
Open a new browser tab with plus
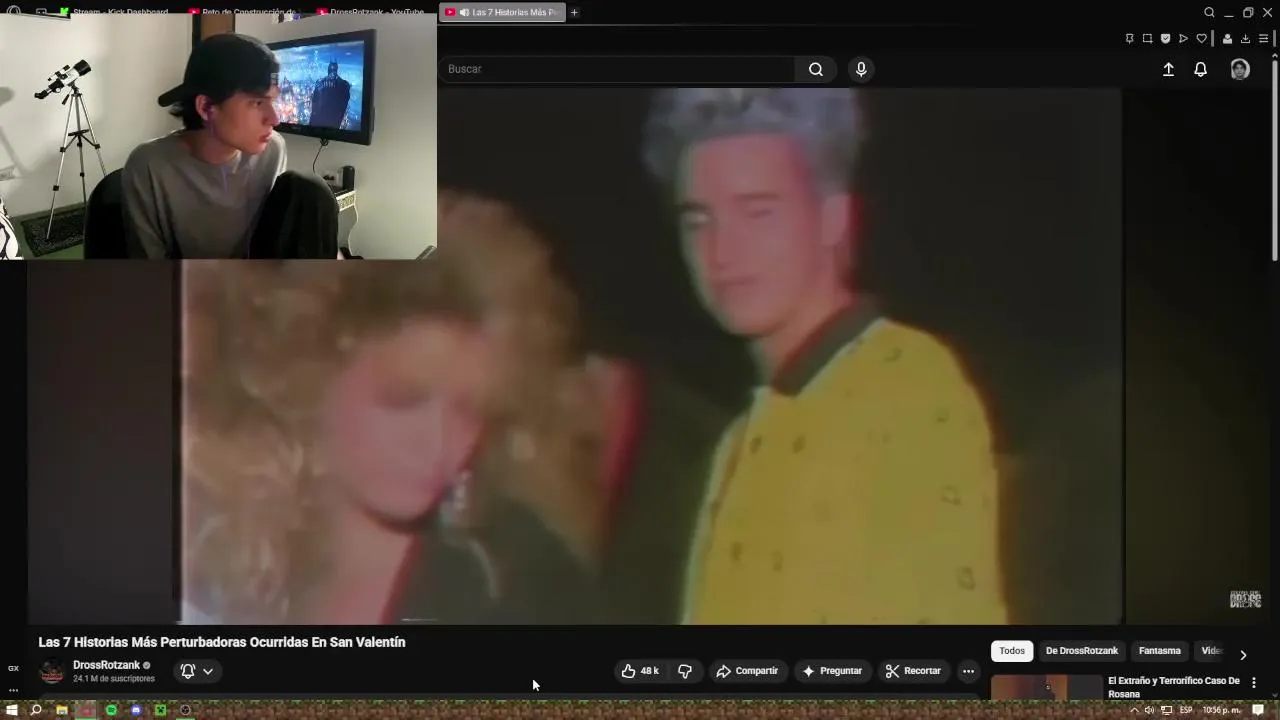pos(574,12)
